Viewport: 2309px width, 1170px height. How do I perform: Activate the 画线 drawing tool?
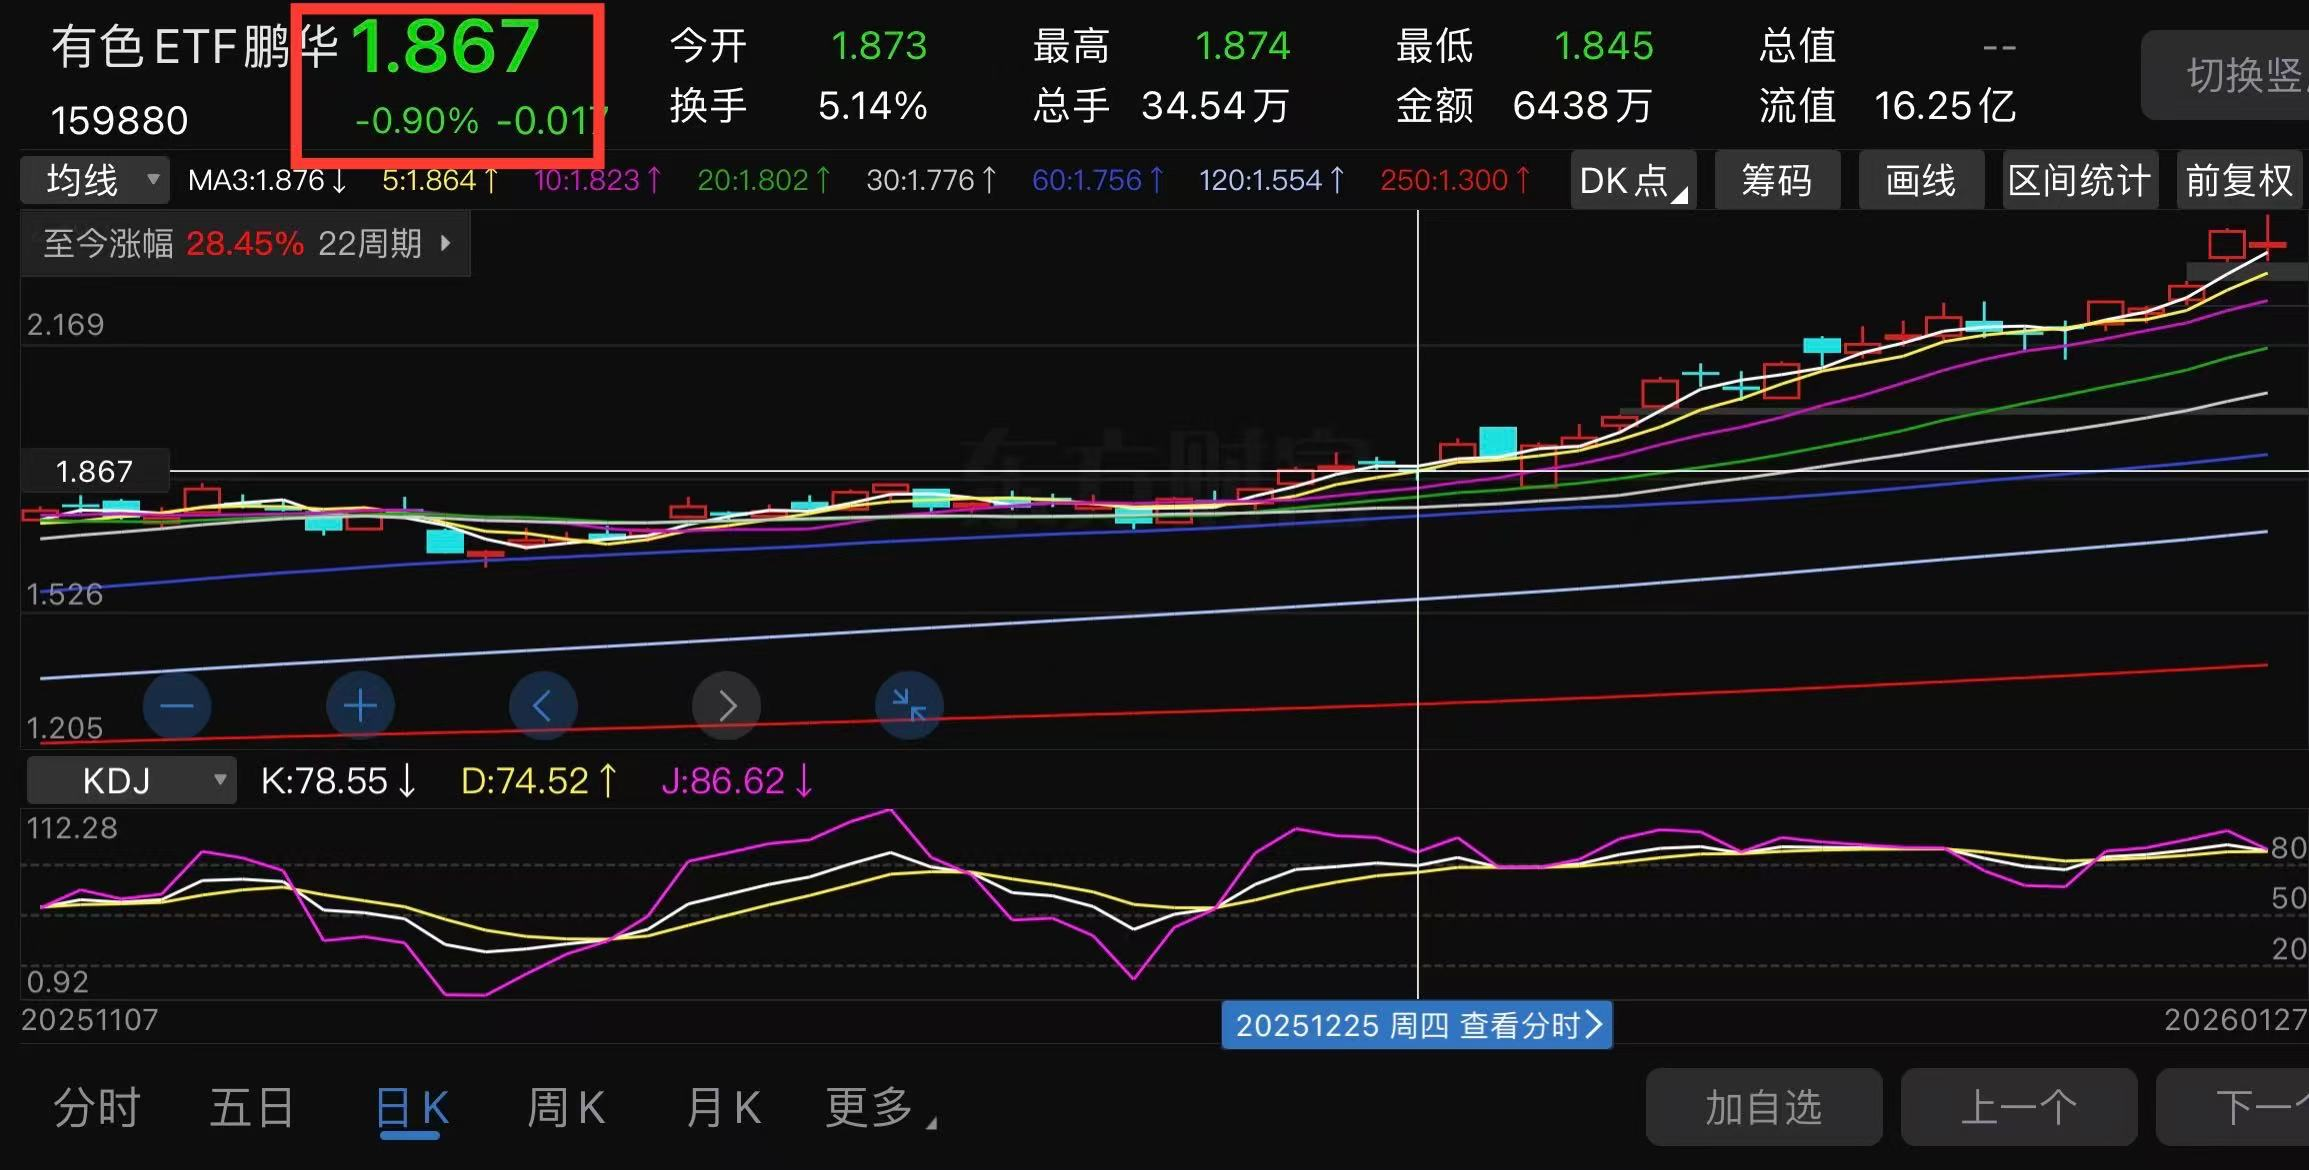1921,181
